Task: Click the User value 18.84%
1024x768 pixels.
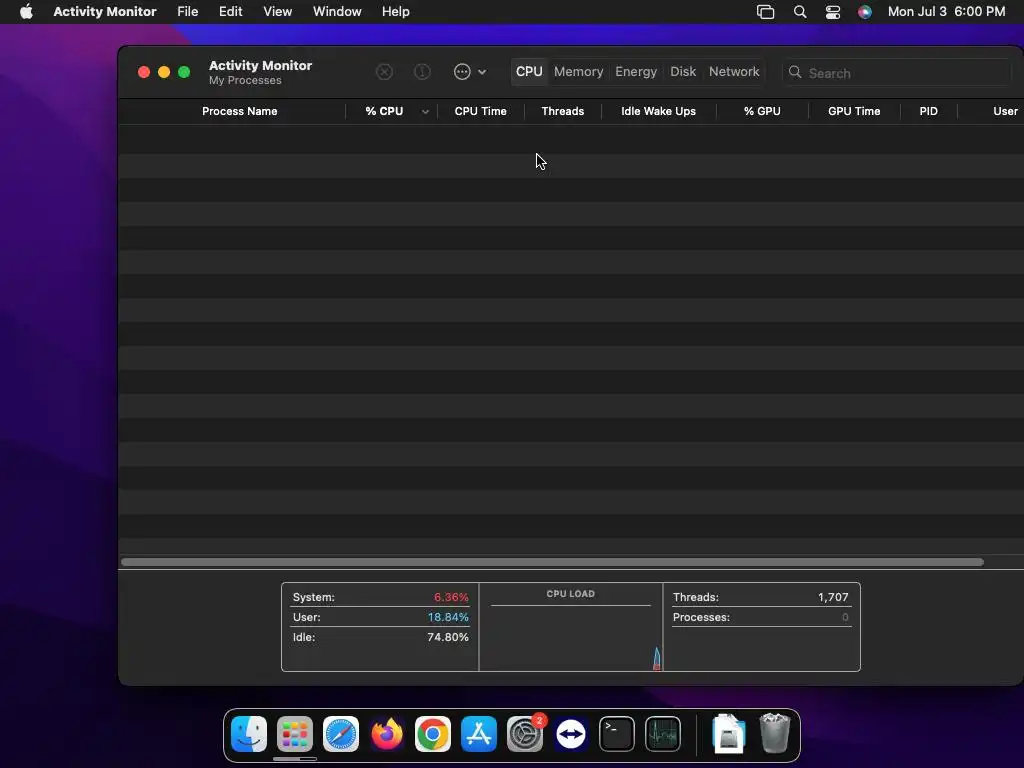Action: pos(448,617)
